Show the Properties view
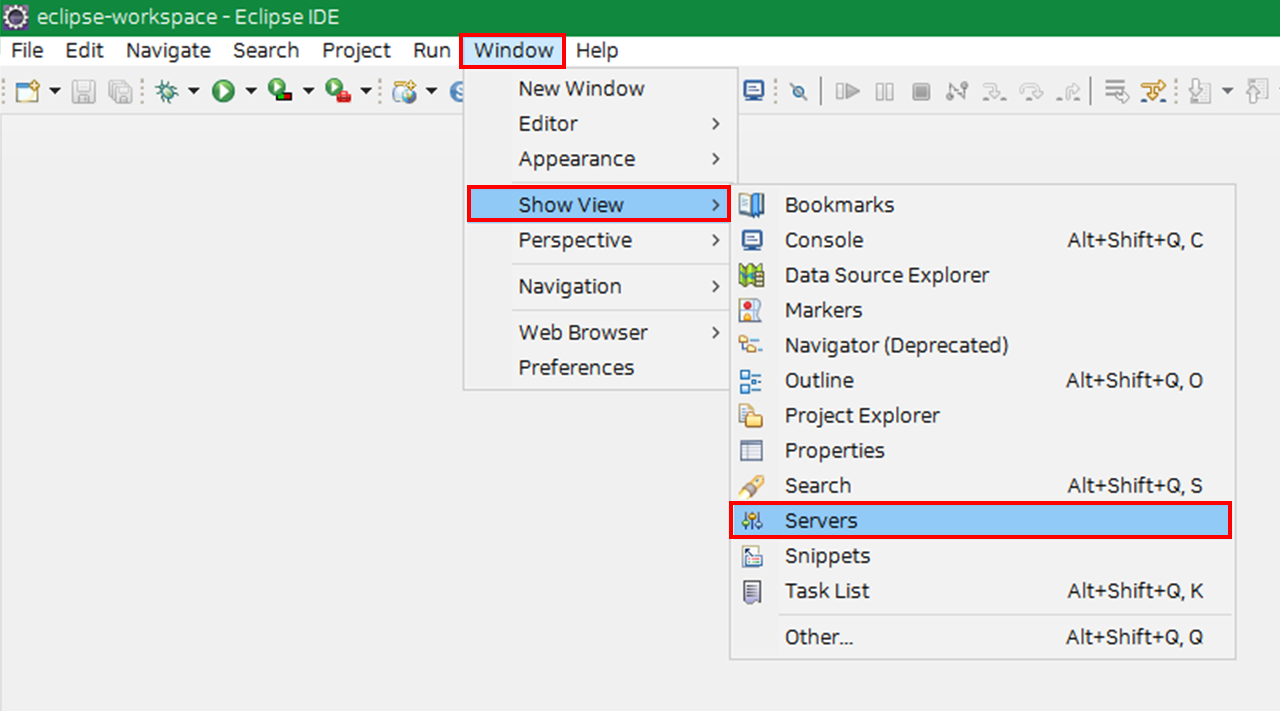Image resolution: width=1280 pixels, height=711 pixels. point(982,450)
